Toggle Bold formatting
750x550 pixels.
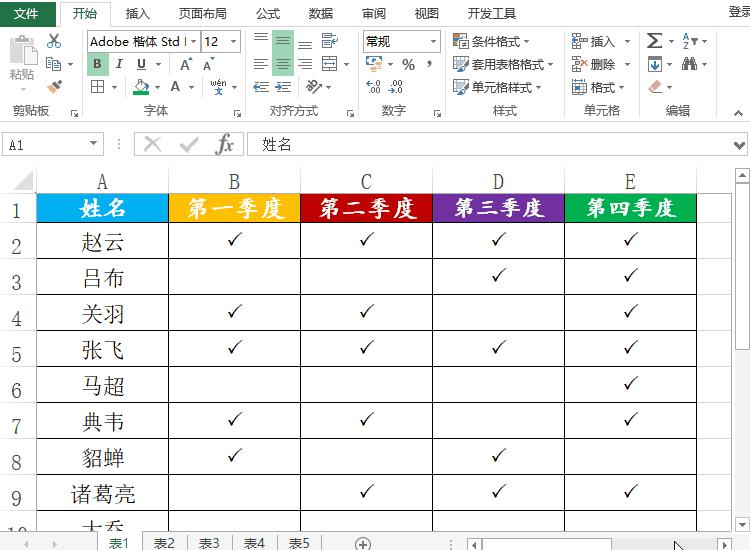(98, 64)
